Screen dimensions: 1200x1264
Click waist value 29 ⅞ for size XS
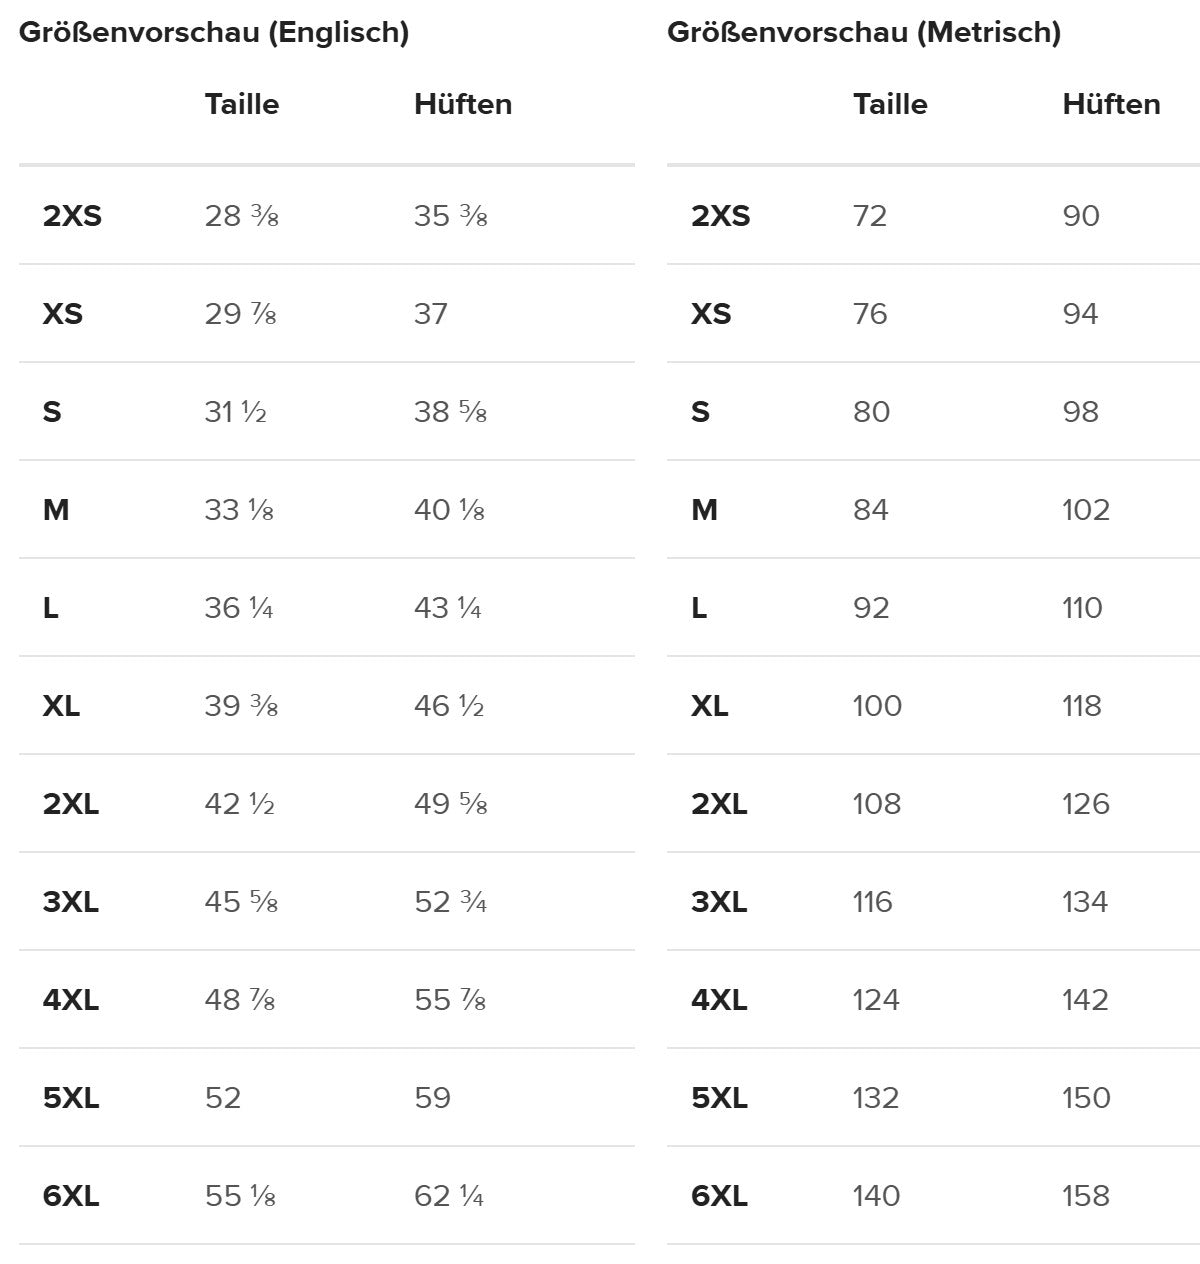240,314
